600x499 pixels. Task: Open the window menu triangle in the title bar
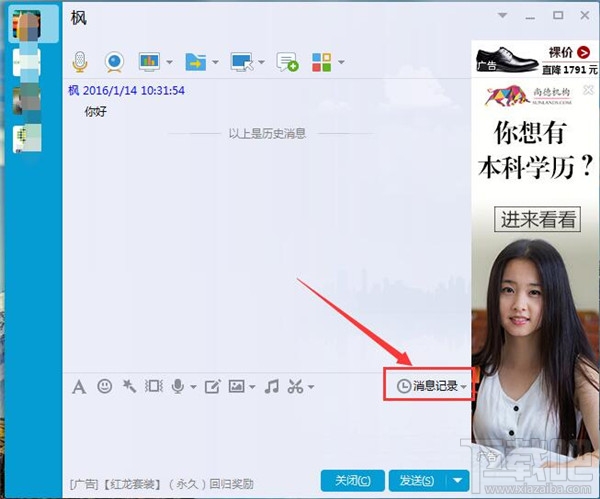[x=502, y=16]
